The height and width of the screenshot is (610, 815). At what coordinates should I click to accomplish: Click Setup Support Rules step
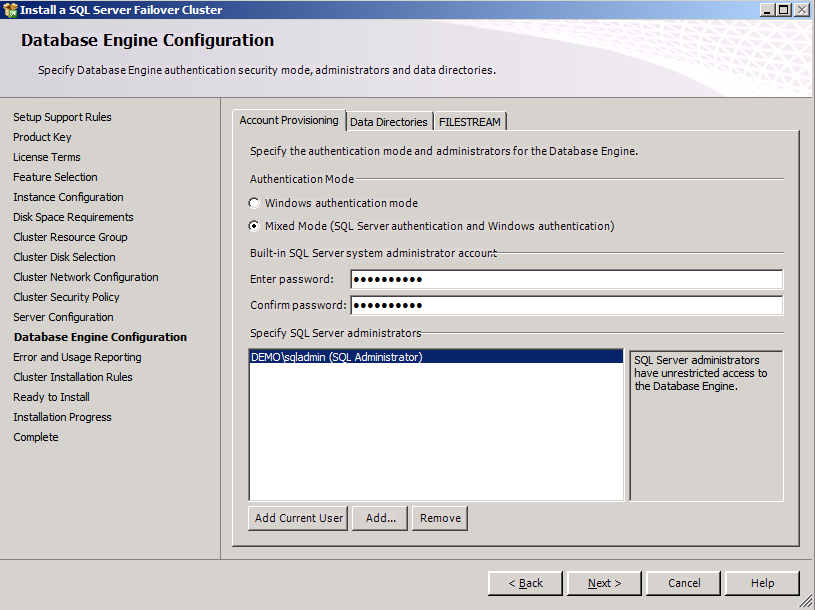[x=62, y=117]
